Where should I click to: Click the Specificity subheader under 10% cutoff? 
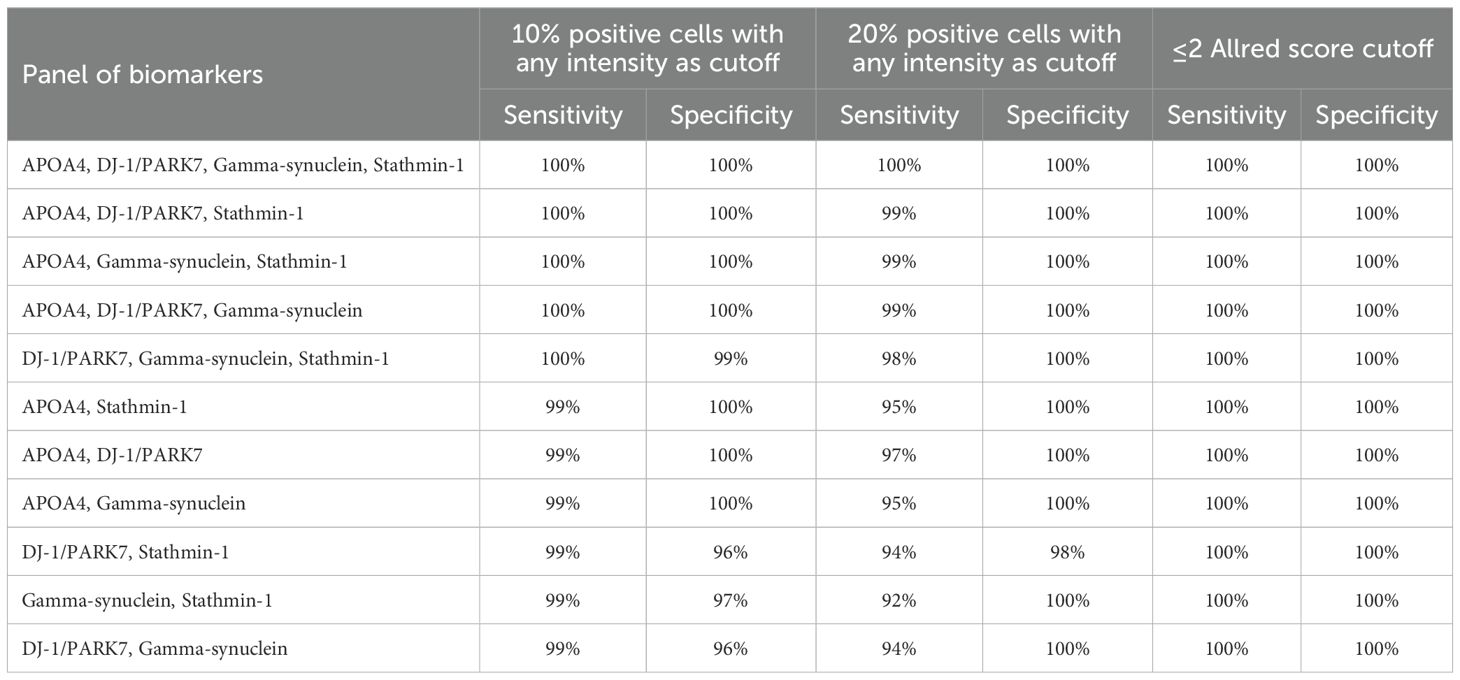[731, 115]
